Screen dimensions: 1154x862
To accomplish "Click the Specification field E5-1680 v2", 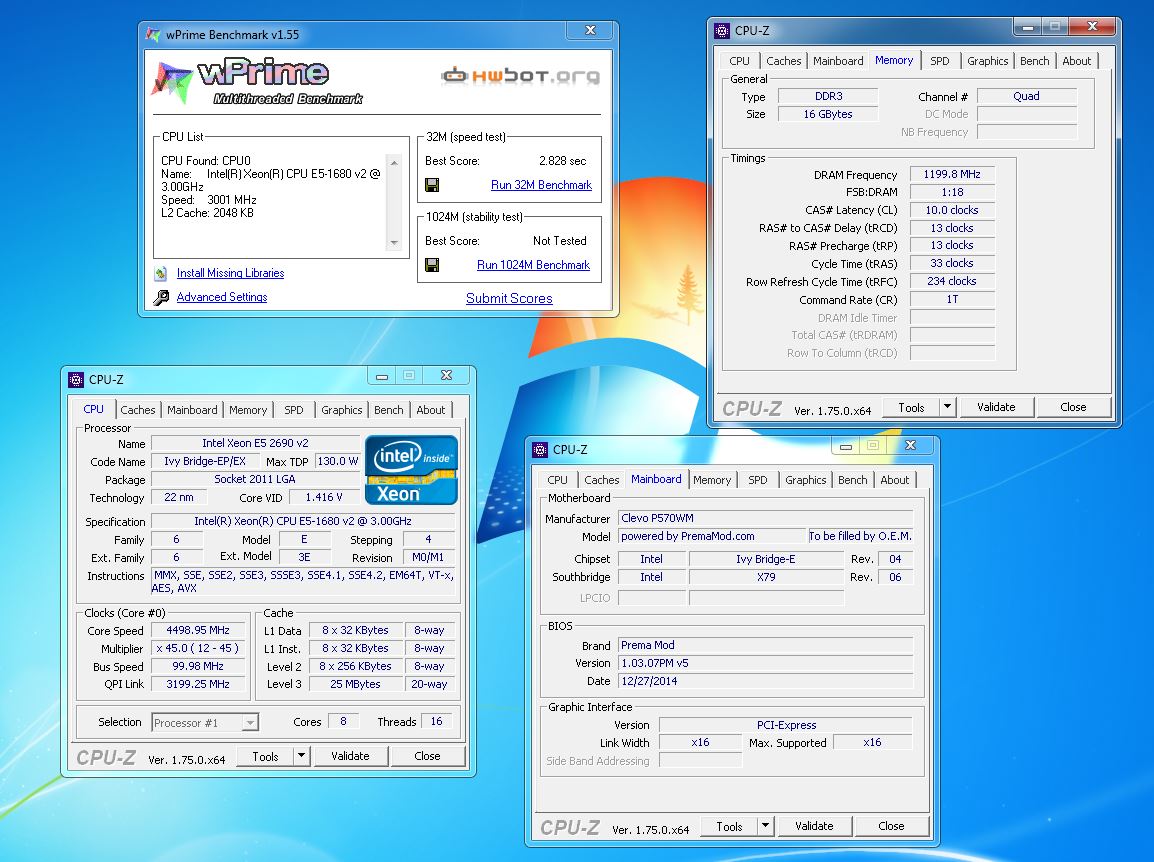I will [302, 521].
